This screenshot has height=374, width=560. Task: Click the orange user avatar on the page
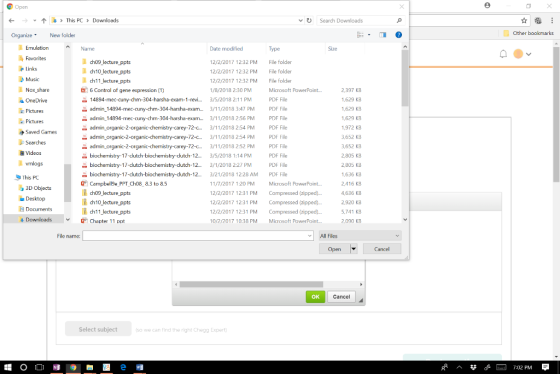click(x=518, y=54)
